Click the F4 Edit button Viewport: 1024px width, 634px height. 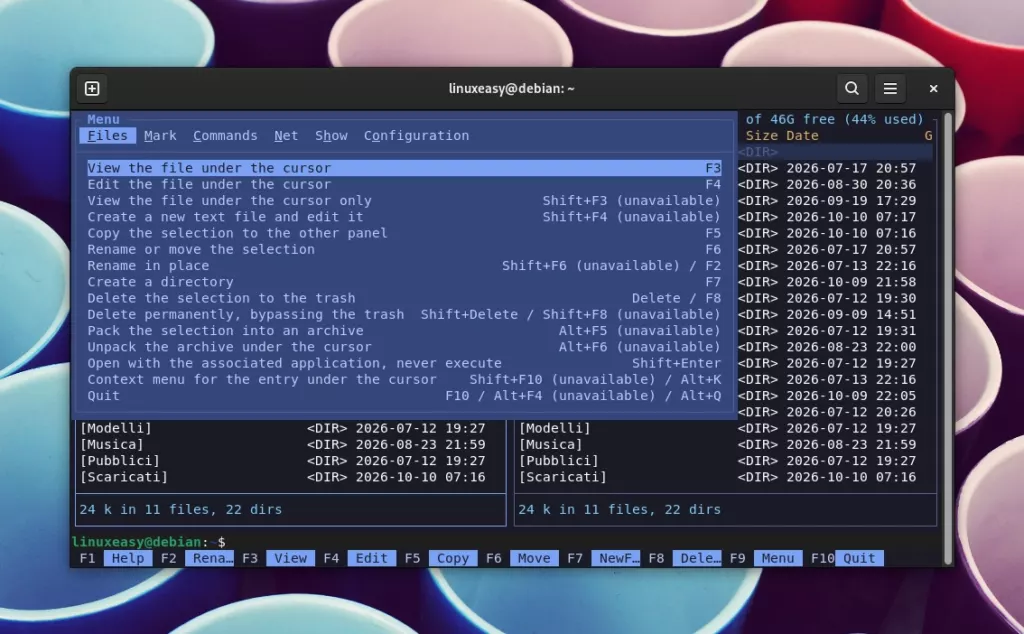[x=372, y=558]
